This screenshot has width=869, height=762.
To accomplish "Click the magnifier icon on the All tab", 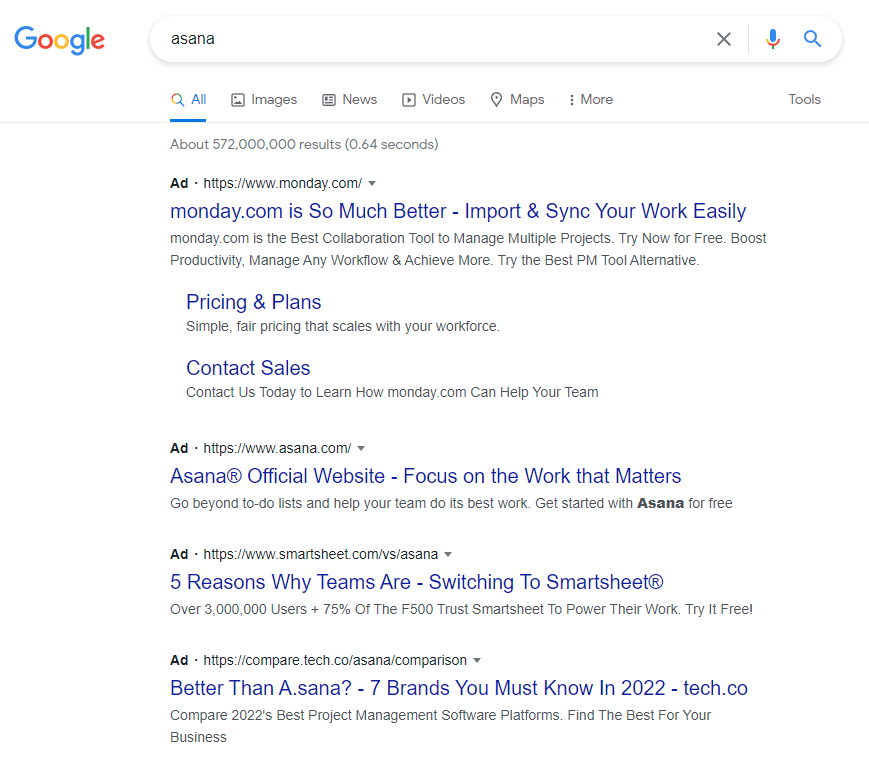I will (x=177, y=100).
